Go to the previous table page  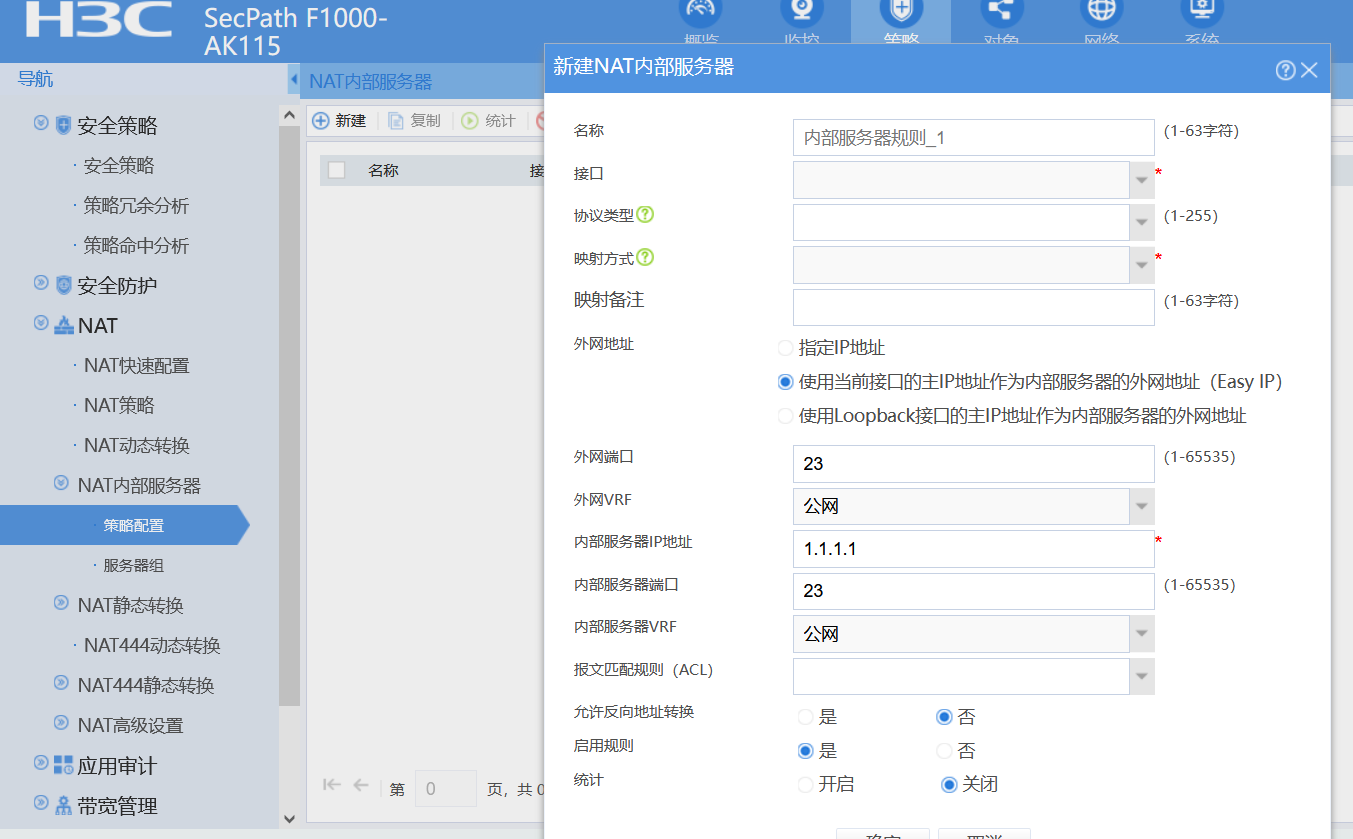point(361,785)
